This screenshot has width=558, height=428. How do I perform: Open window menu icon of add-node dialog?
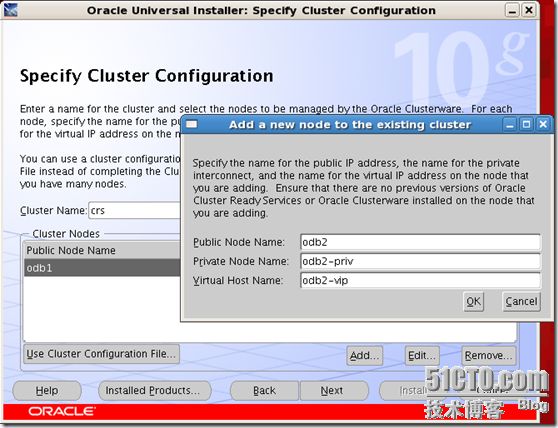coord(192,125)
